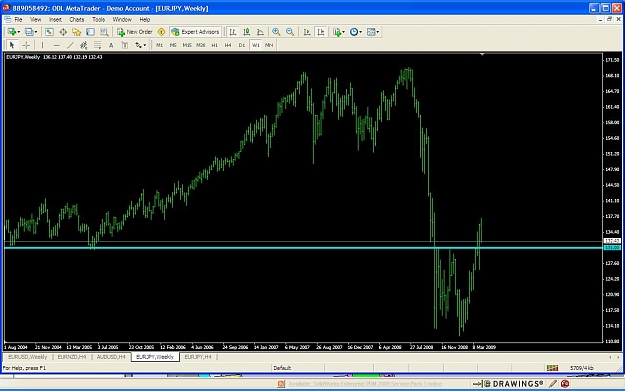Select the Text tool marked A
625x391 pixels.
[111, 45]
